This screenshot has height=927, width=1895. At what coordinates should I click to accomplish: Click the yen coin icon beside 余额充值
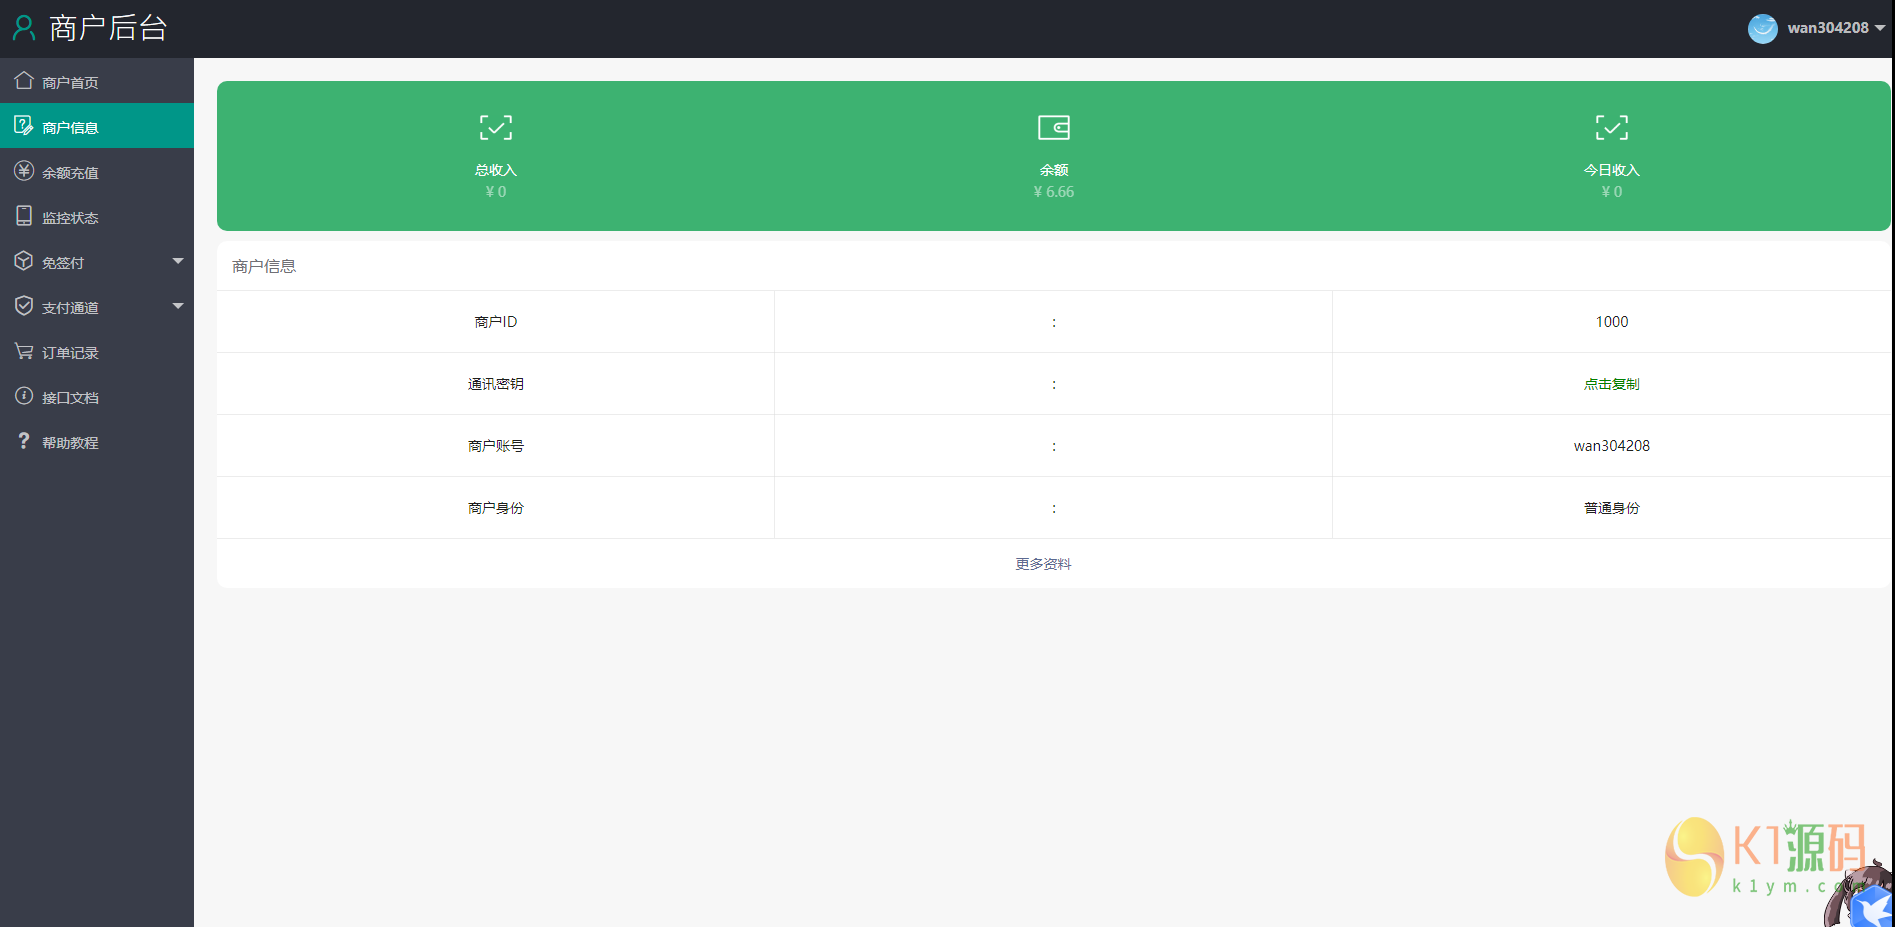coord(24,171)
